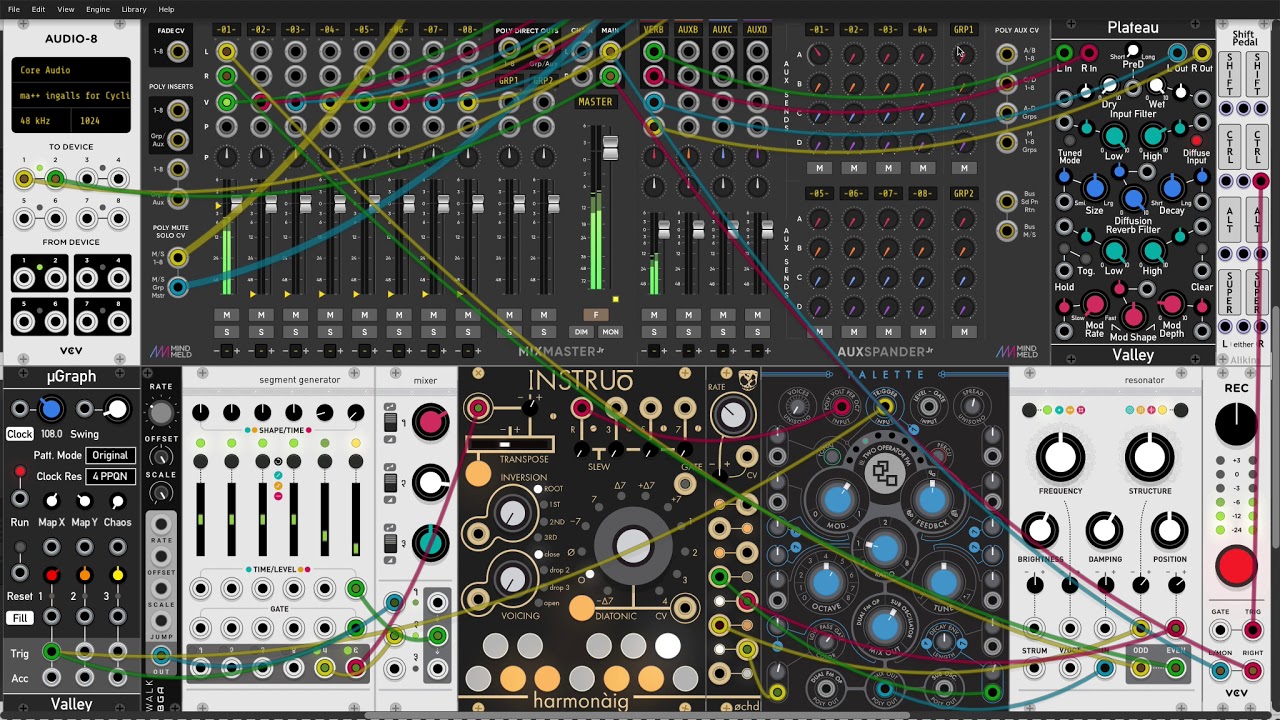Click first segment generator level slider
The image size is (1280, 720).
pyautogui.click(x=201, y=518)
